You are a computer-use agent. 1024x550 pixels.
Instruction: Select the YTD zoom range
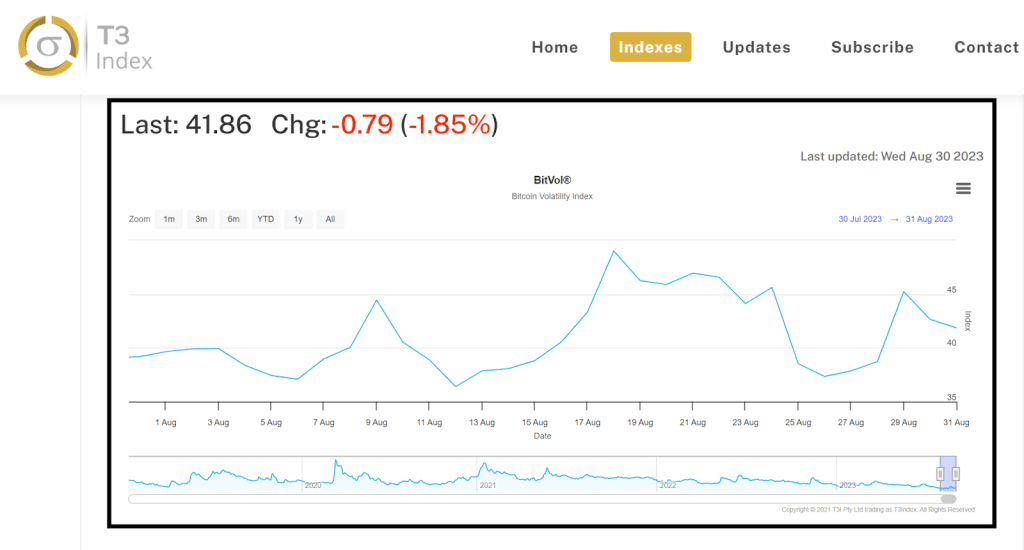coord(266,219)
